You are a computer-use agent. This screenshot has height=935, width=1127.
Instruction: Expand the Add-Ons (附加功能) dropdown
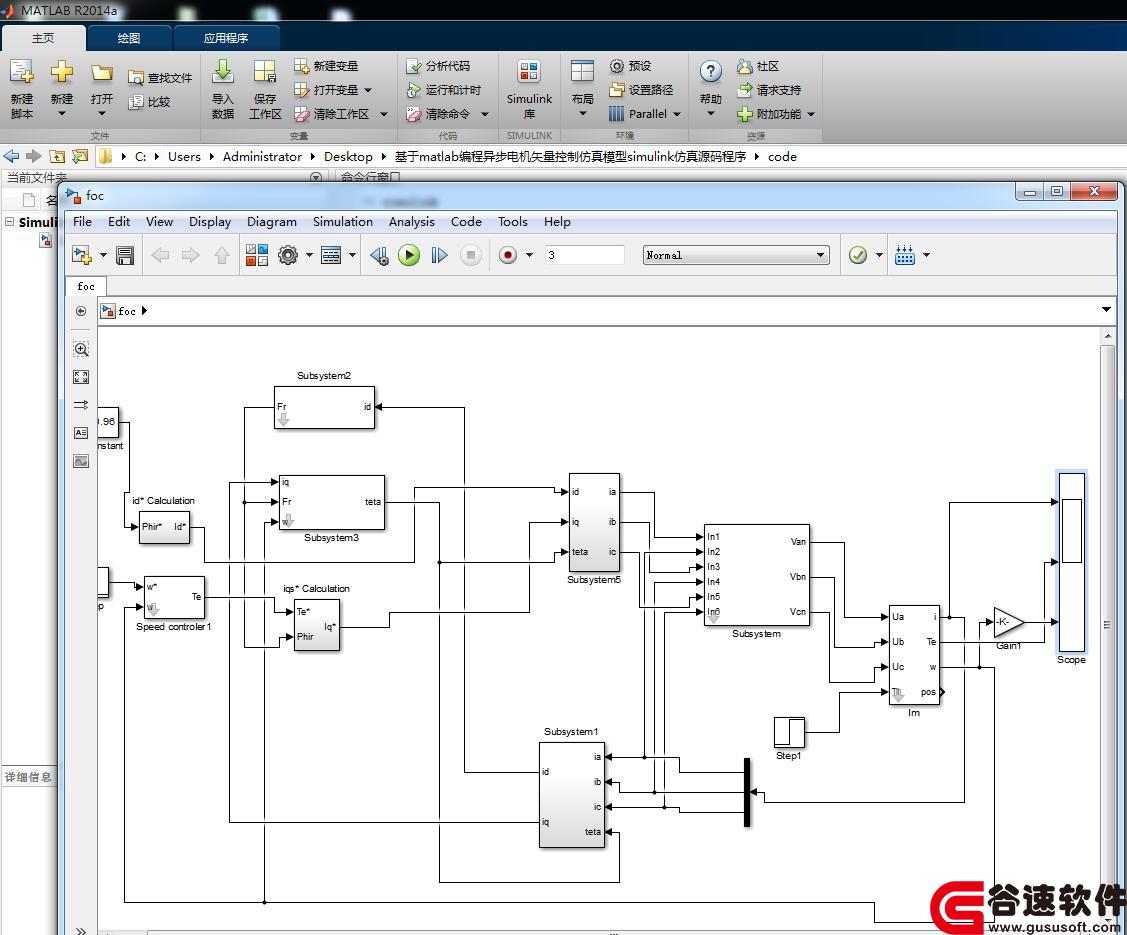(811, 114)
